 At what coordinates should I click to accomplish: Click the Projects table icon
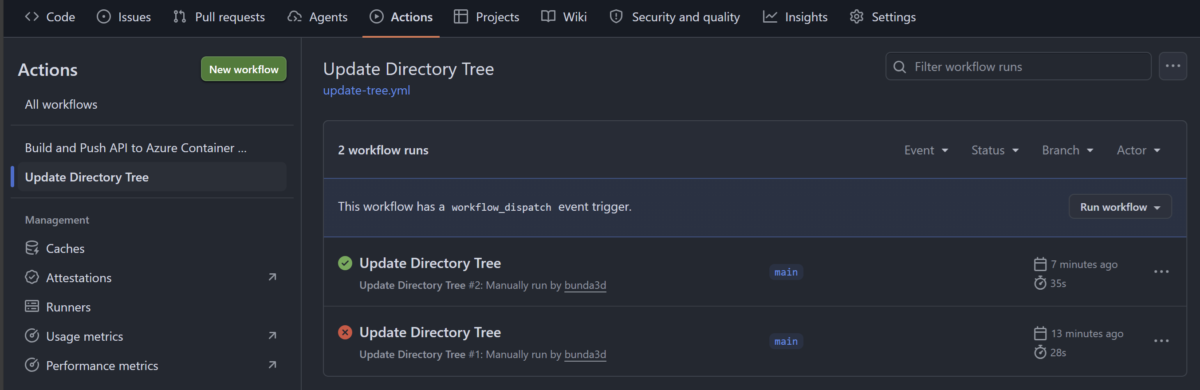click(x=461, y=17)
